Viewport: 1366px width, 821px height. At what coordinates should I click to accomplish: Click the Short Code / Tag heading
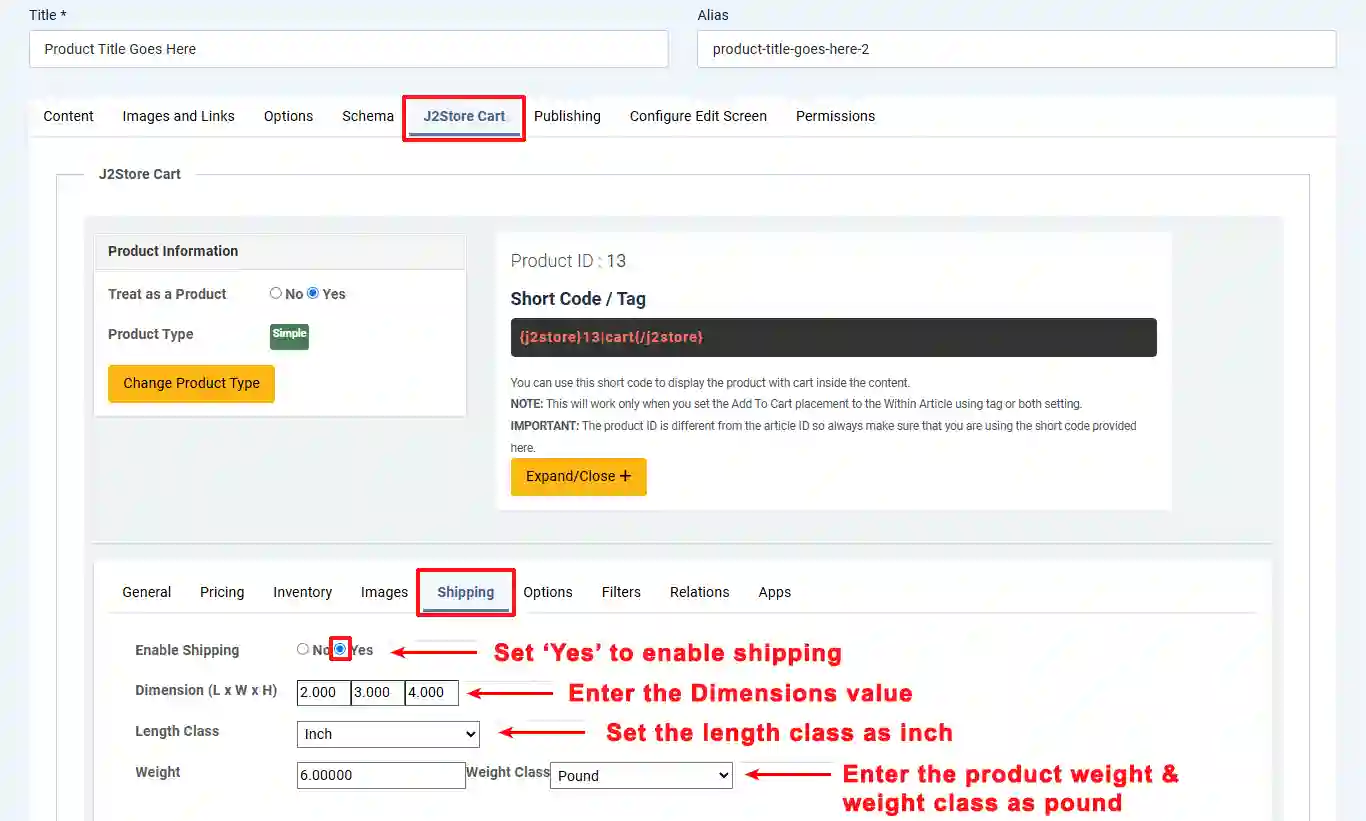[578, 299]
